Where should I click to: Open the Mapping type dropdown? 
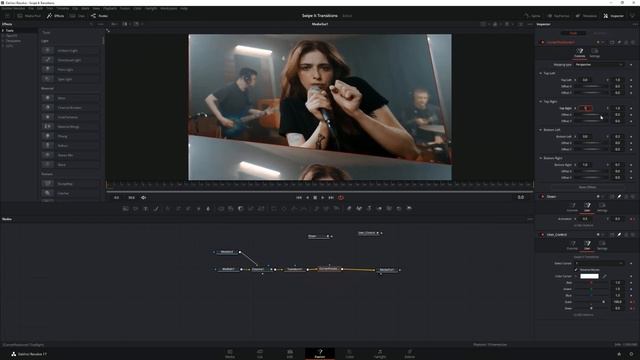click(599, 64)
